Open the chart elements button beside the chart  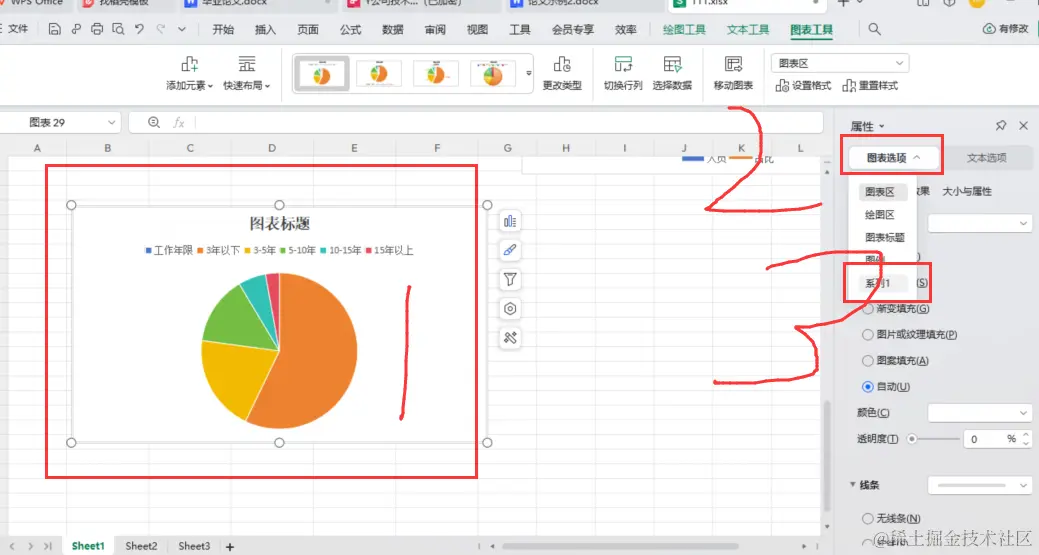pos(510,221)
